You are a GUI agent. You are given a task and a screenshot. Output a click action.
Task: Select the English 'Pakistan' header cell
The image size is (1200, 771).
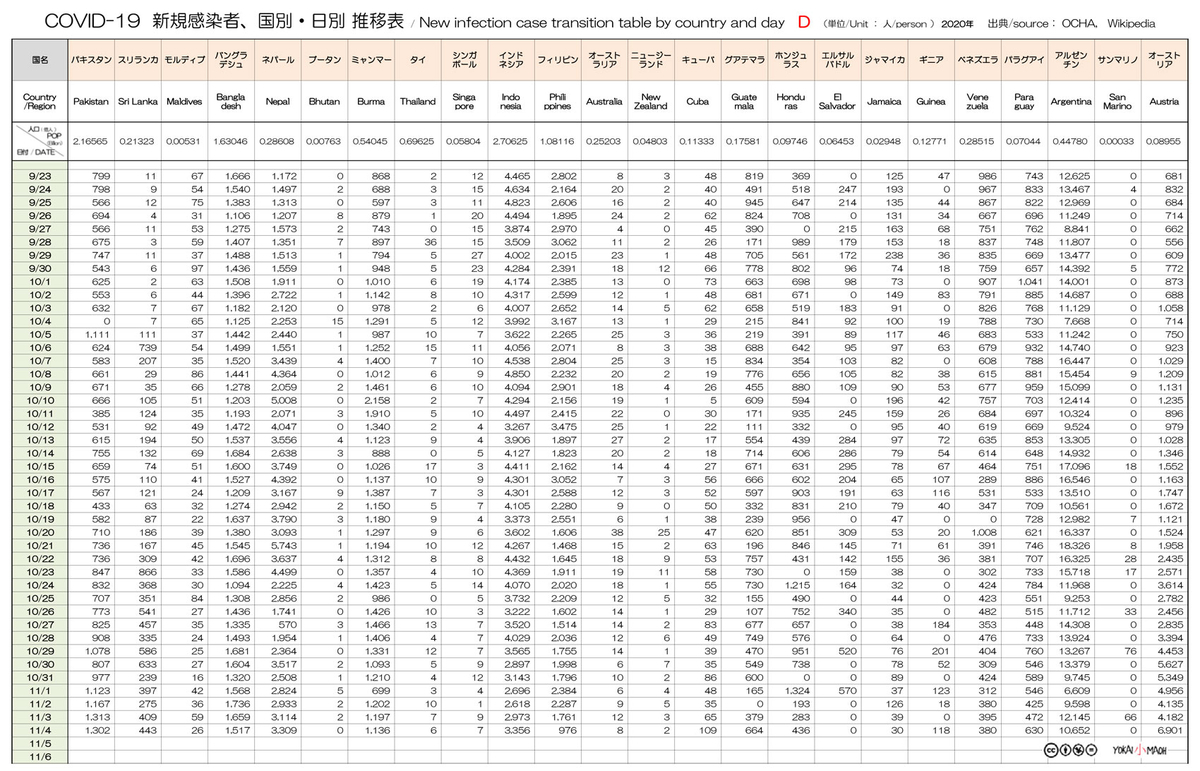coord(90,102)
